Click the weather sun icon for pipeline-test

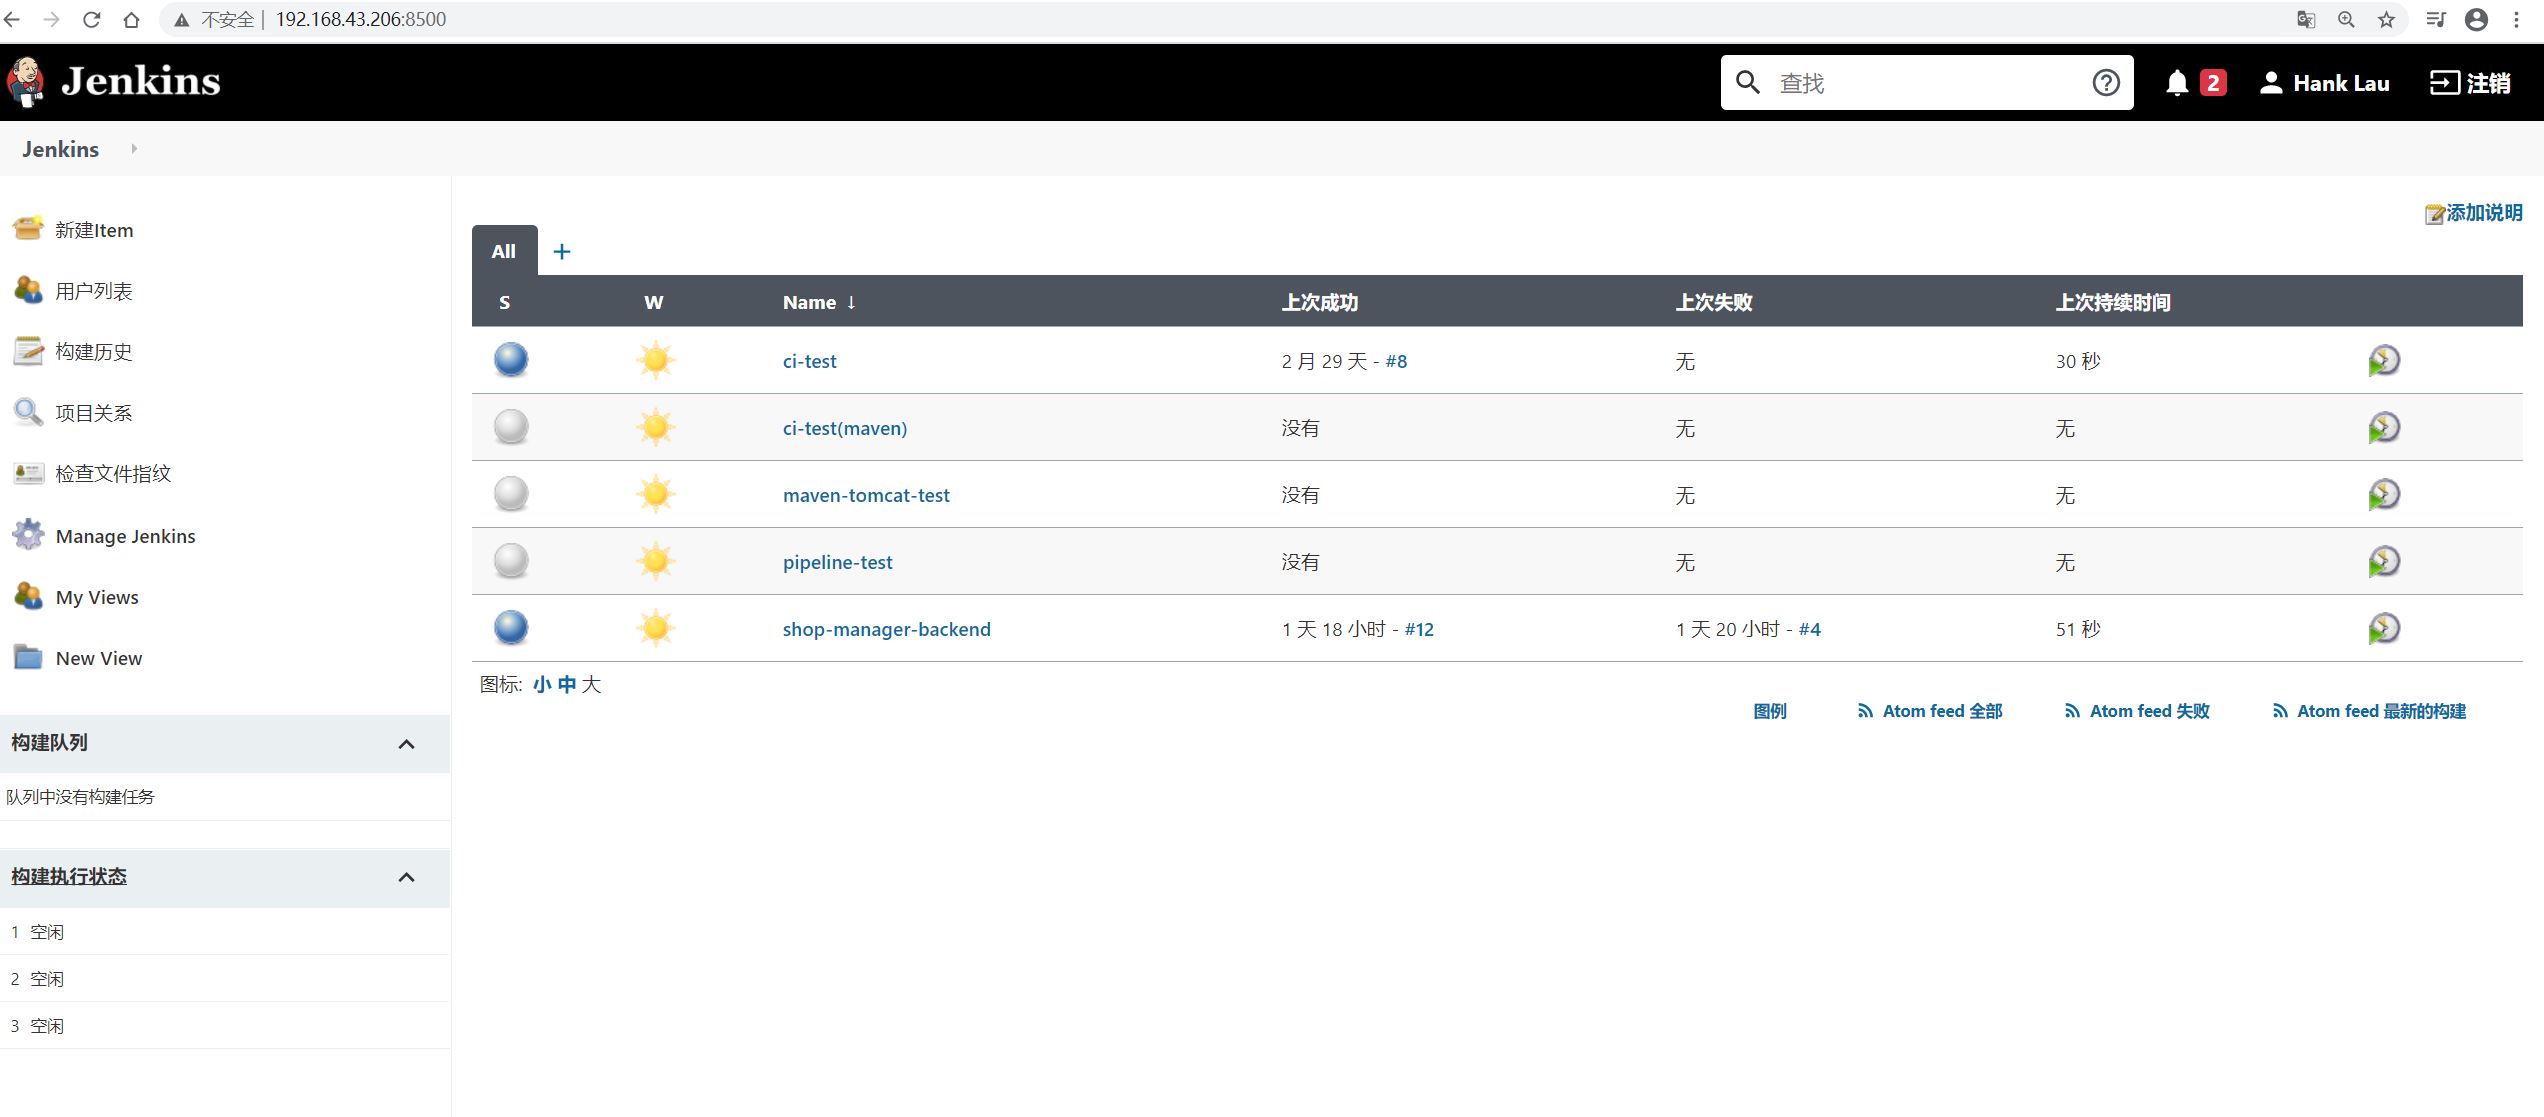[x=656, y=562]
